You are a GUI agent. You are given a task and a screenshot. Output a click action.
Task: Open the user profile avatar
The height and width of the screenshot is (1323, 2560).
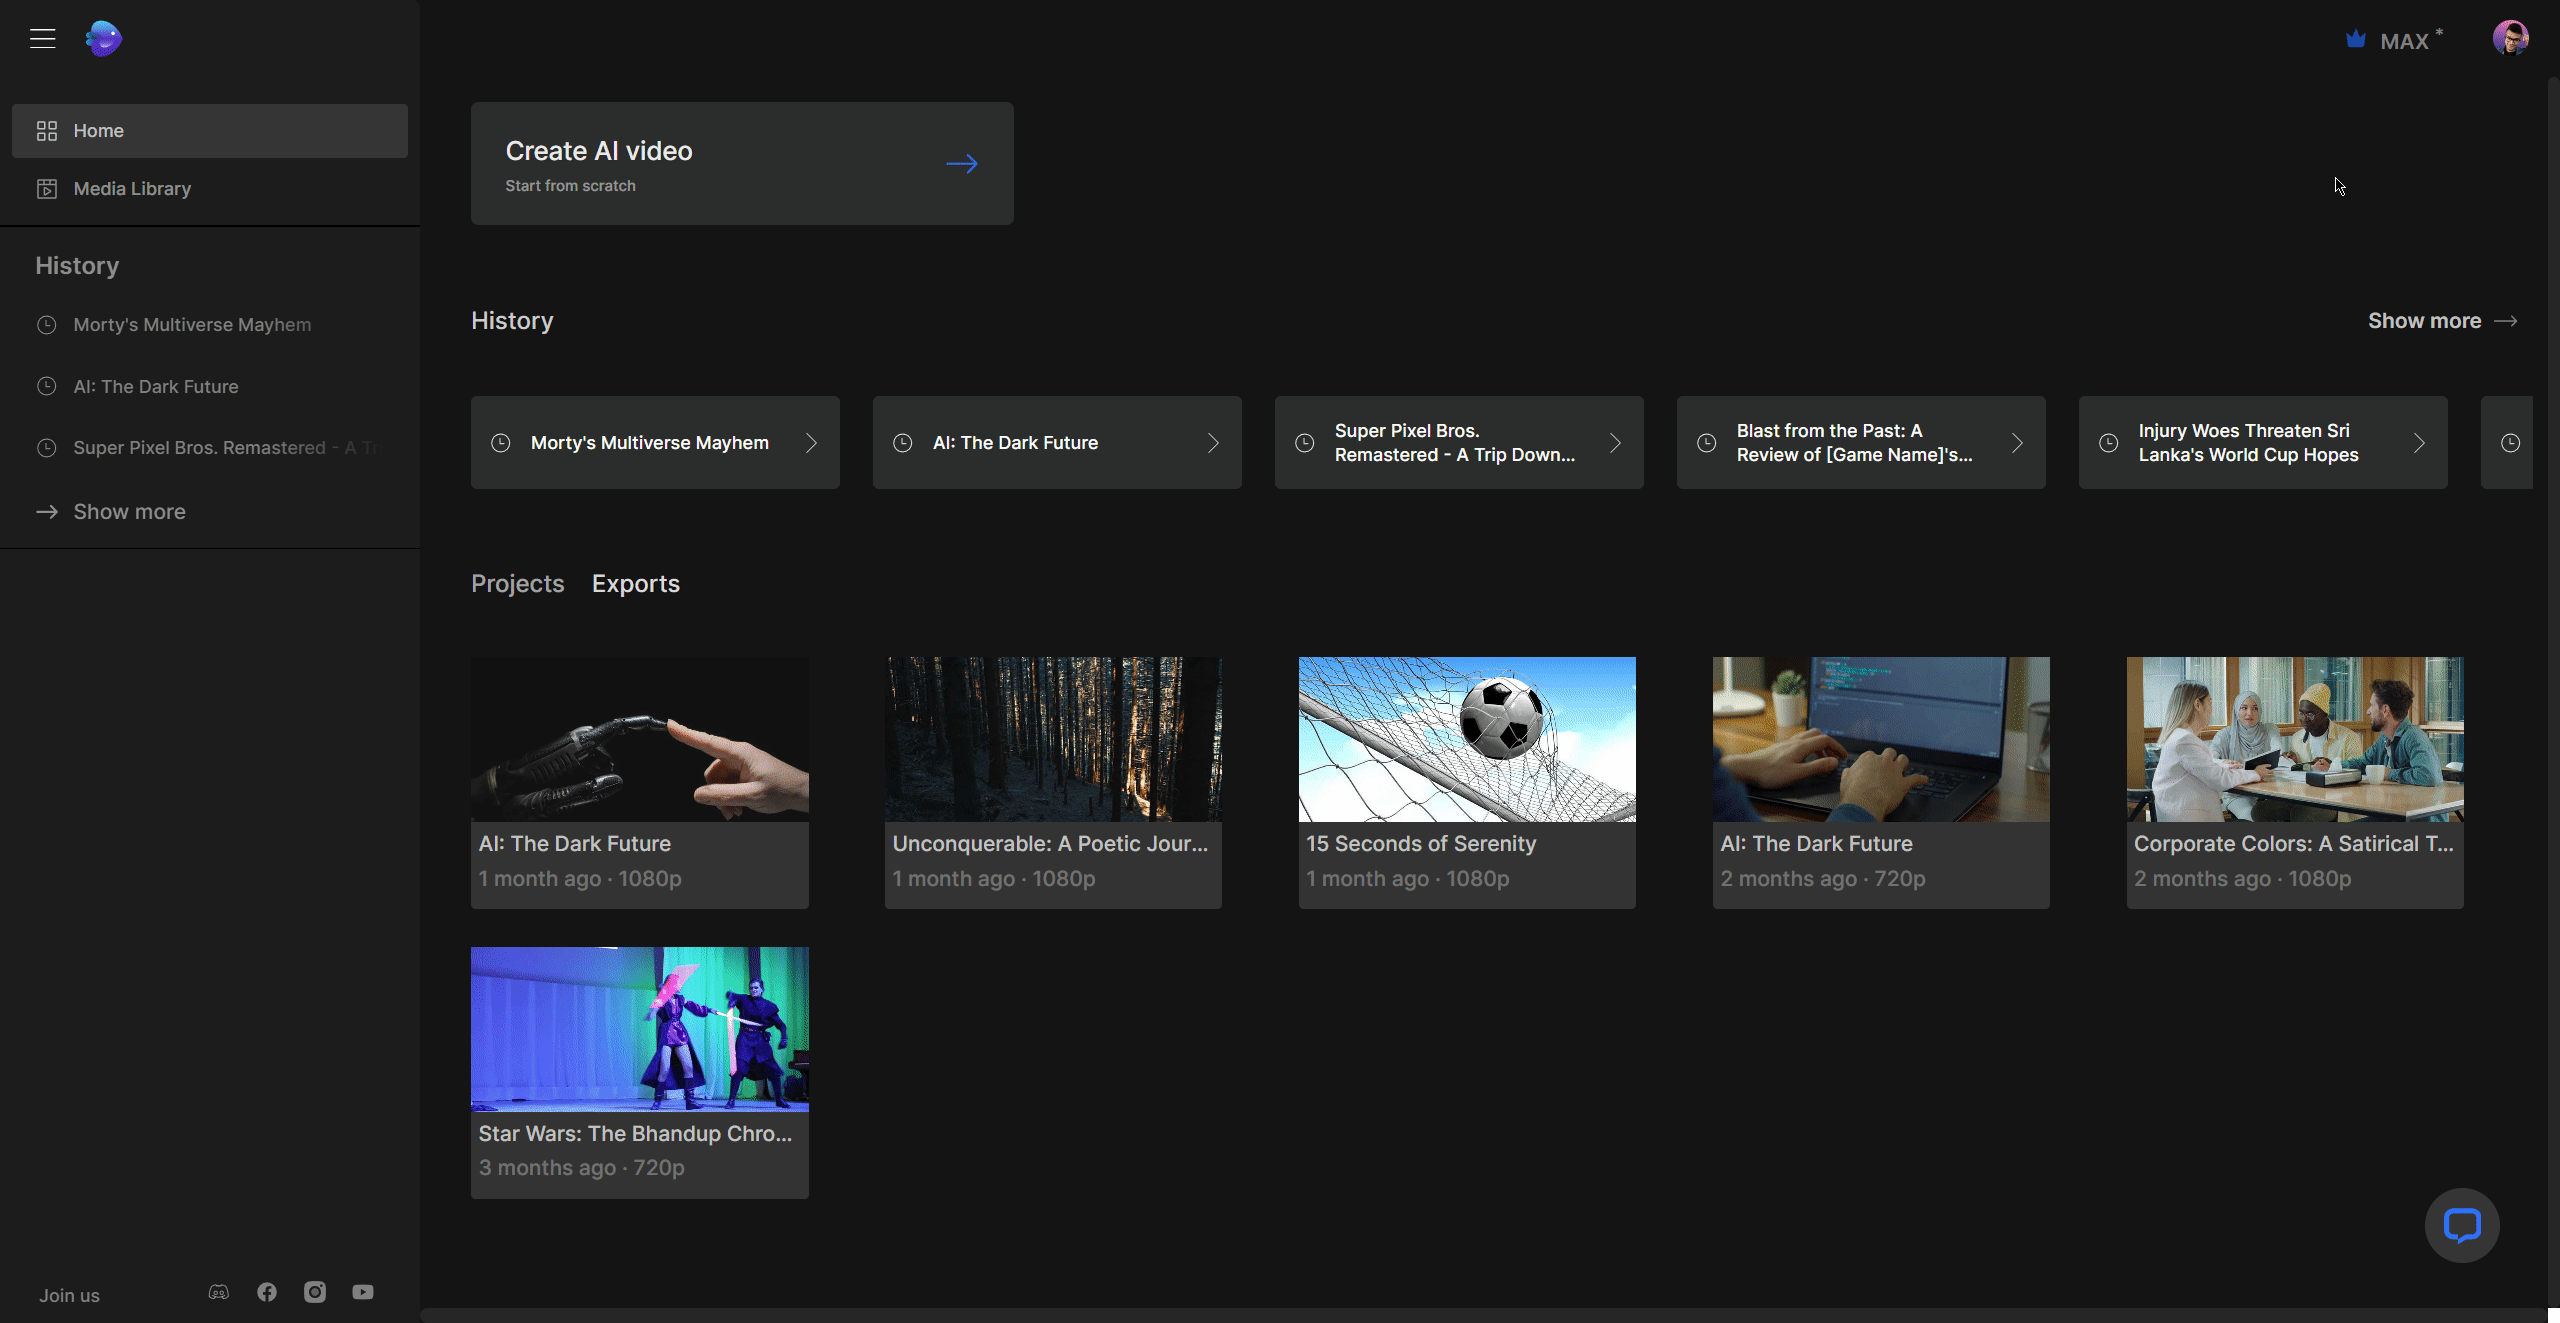point(2511,38)
